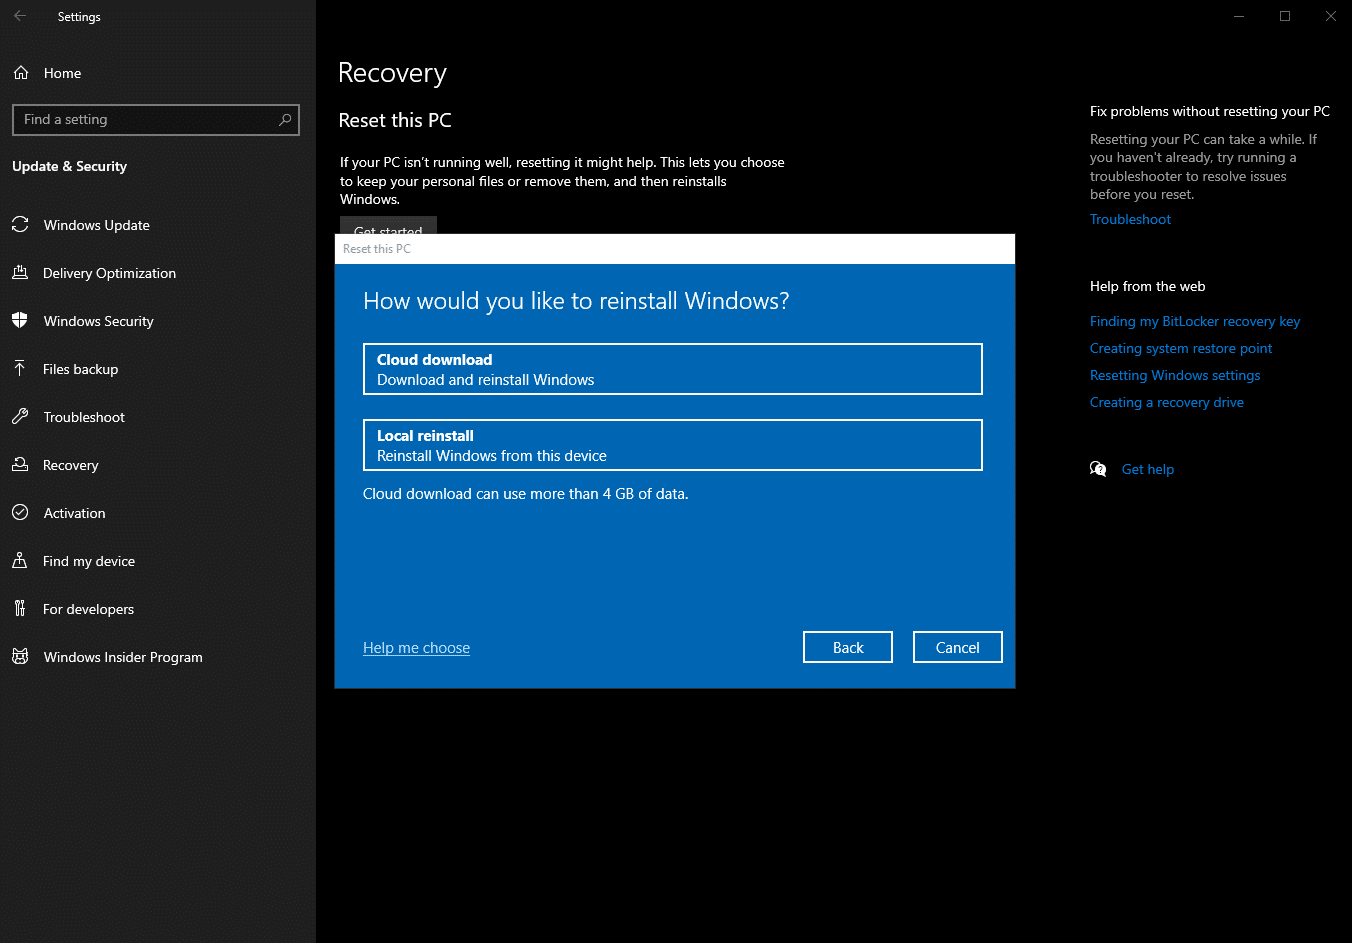
Task: Click the Get help chat icon
Action: pyautogui.click(x=1098, y=469)
